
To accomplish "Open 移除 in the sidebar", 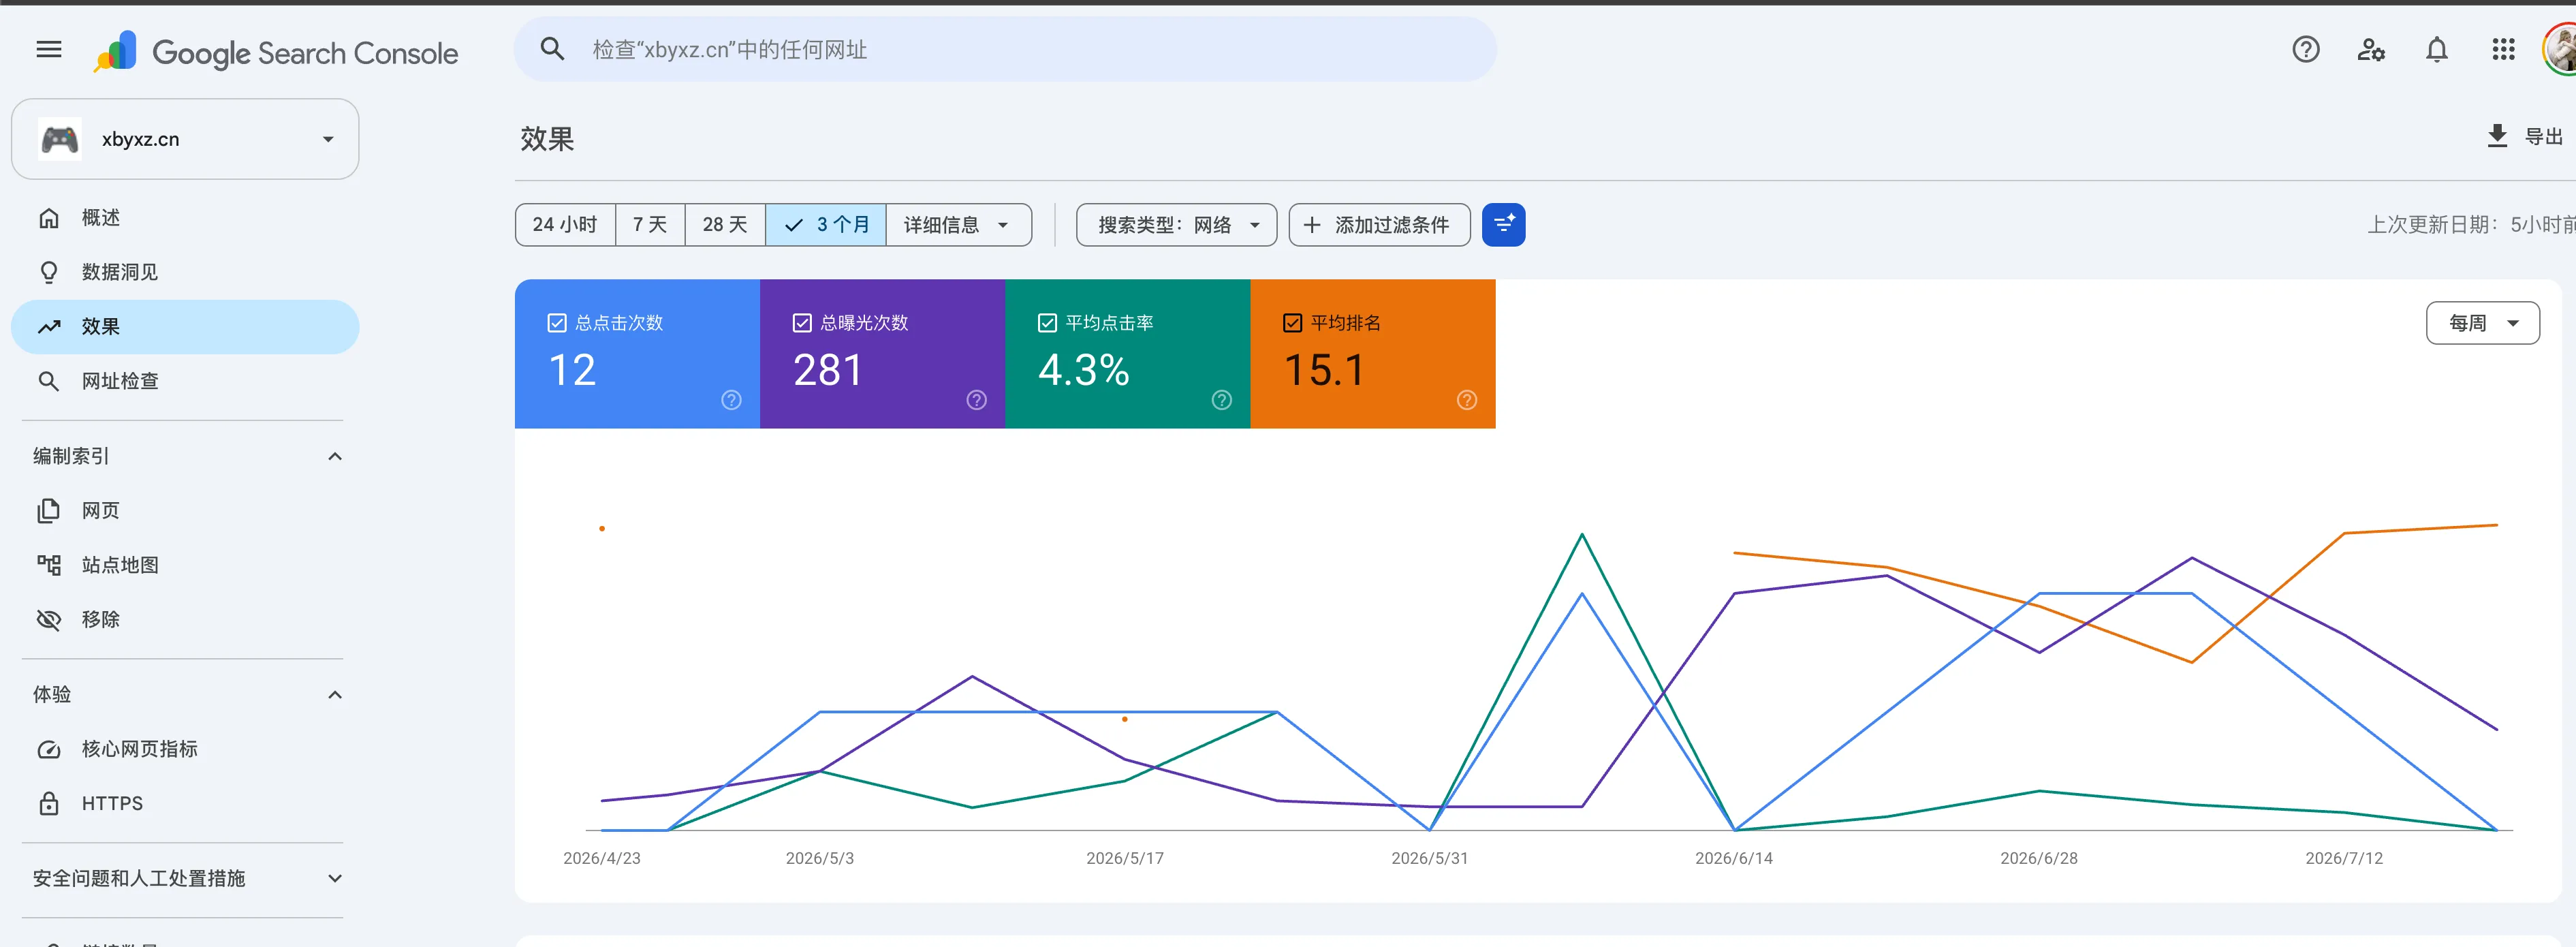I will (185, 619).
